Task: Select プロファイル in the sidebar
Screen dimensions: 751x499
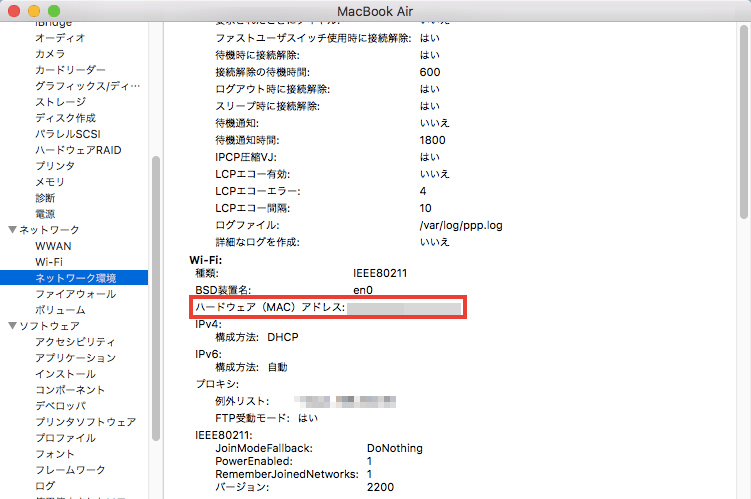Action: 65,438
